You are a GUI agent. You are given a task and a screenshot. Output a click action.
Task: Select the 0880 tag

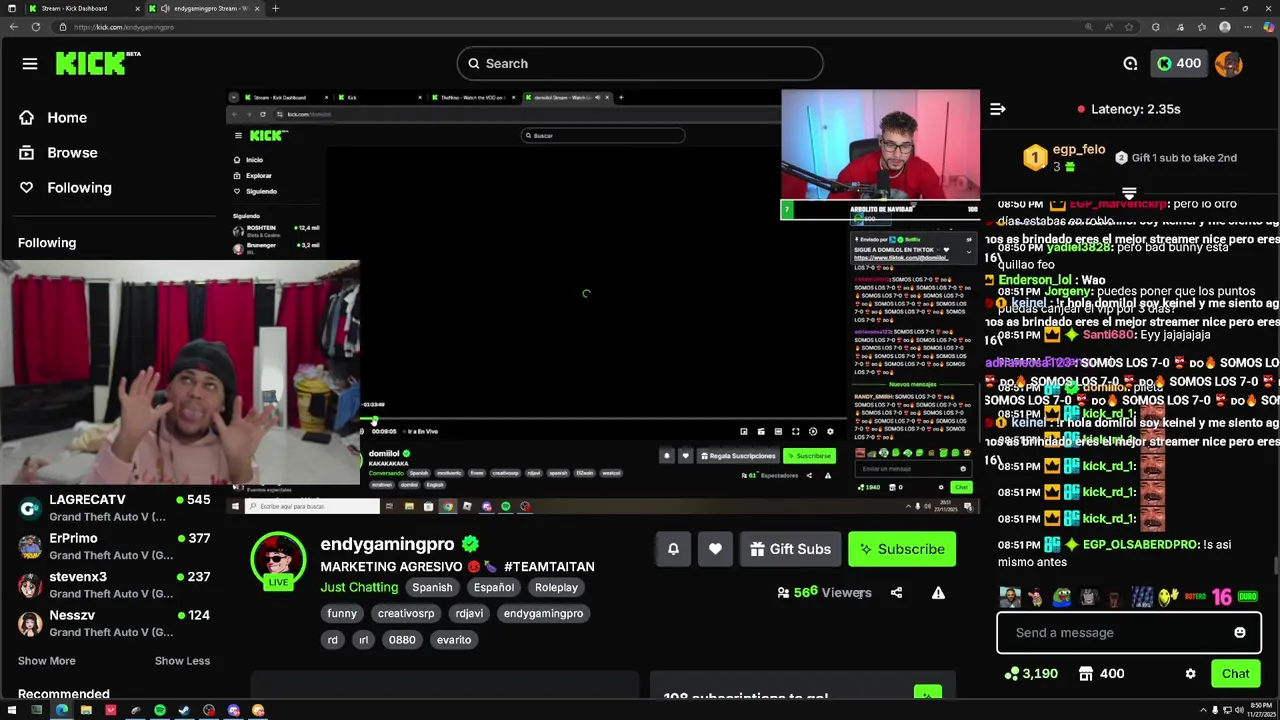402,639
